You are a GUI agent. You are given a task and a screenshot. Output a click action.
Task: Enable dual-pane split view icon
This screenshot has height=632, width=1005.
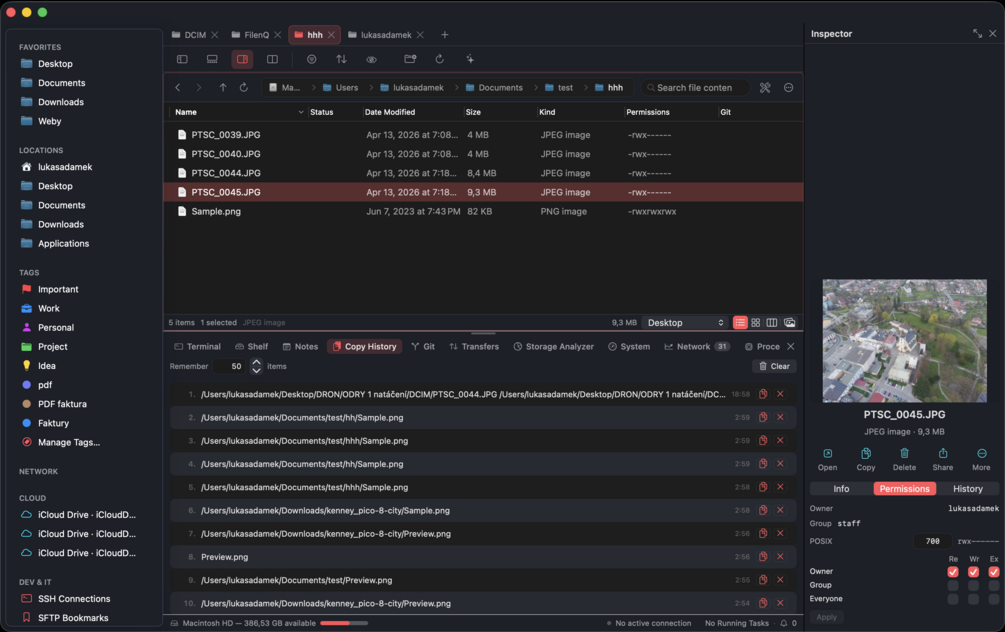point(272,59)
